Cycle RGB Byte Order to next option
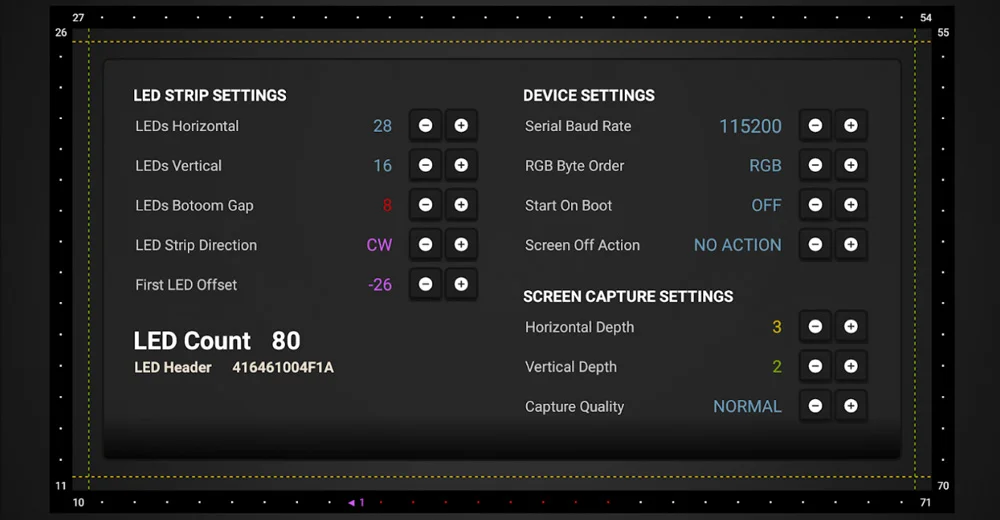This screenshot has width=1000, height=520. coord(851,165)
